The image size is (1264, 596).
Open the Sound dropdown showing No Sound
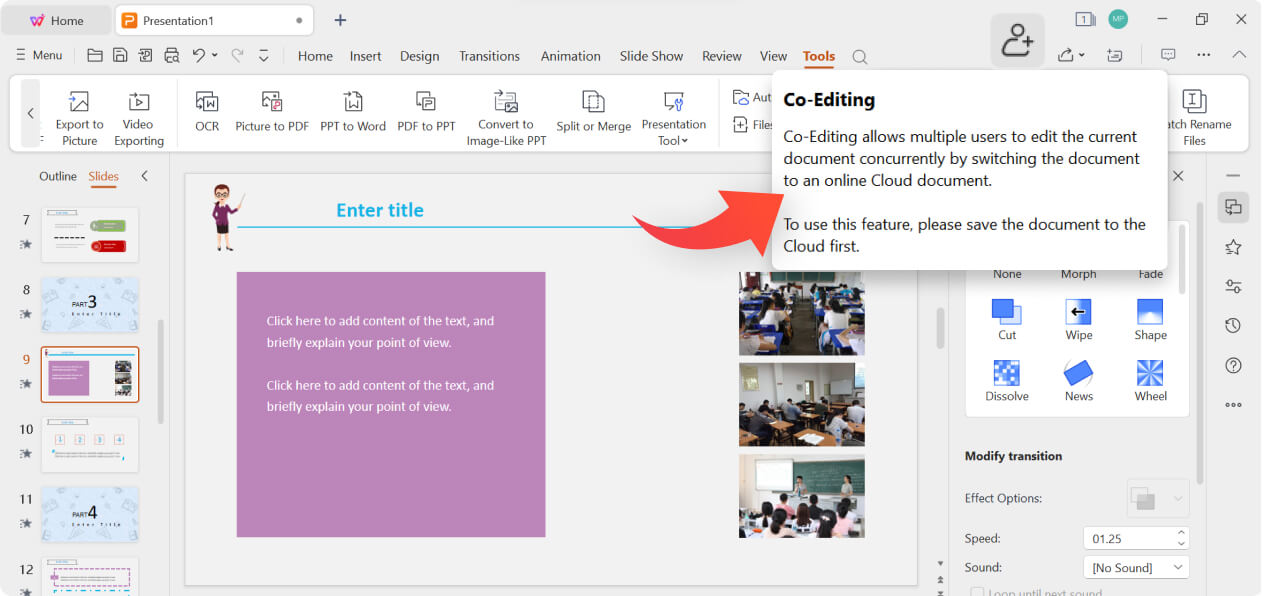point(1136,567)
